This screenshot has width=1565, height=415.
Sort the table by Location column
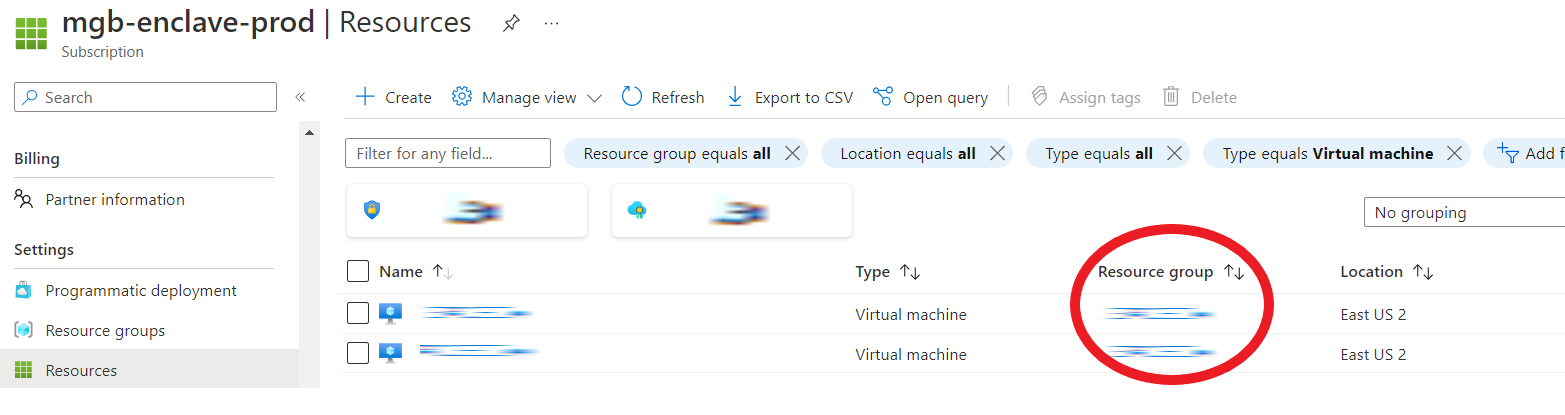click(1387, 271)
